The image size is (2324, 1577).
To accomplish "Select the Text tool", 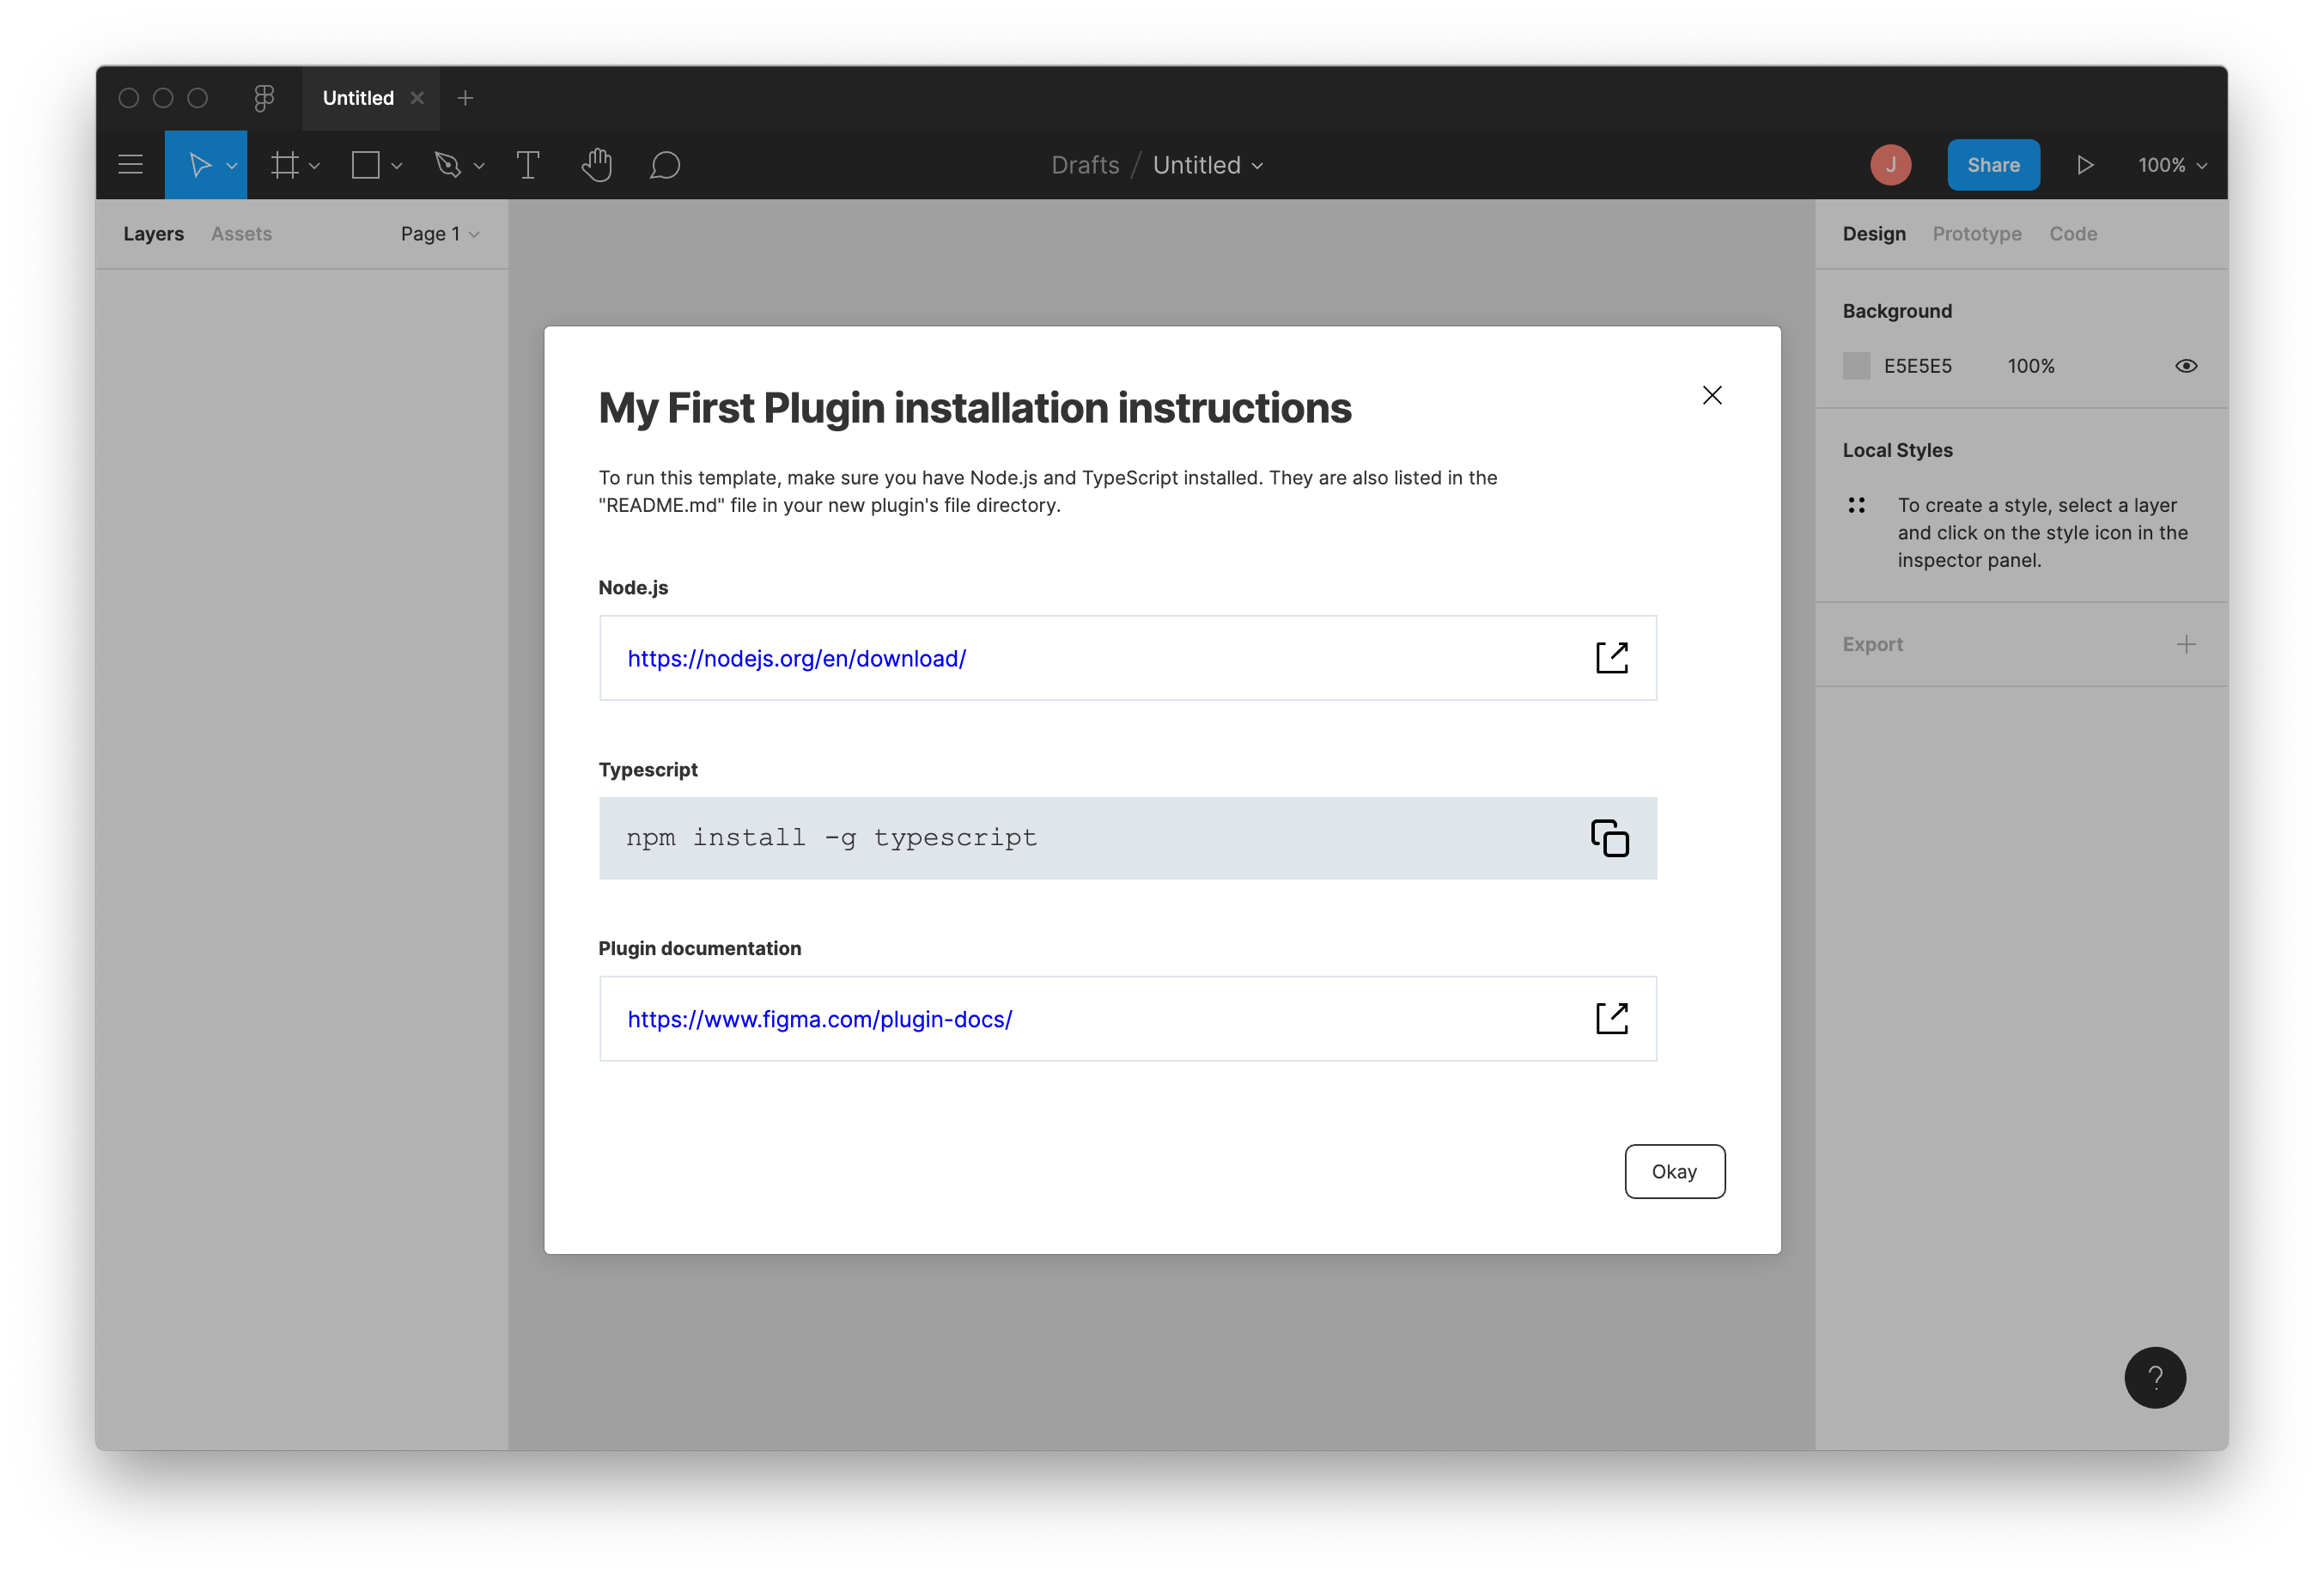I will click(x=528, y=165).
